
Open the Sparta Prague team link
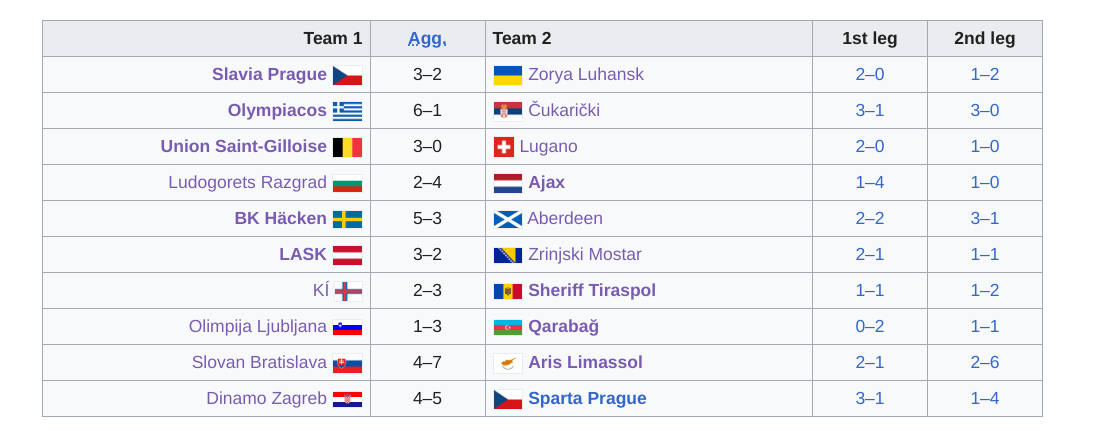pyautogui.click(x=587, y=398)
